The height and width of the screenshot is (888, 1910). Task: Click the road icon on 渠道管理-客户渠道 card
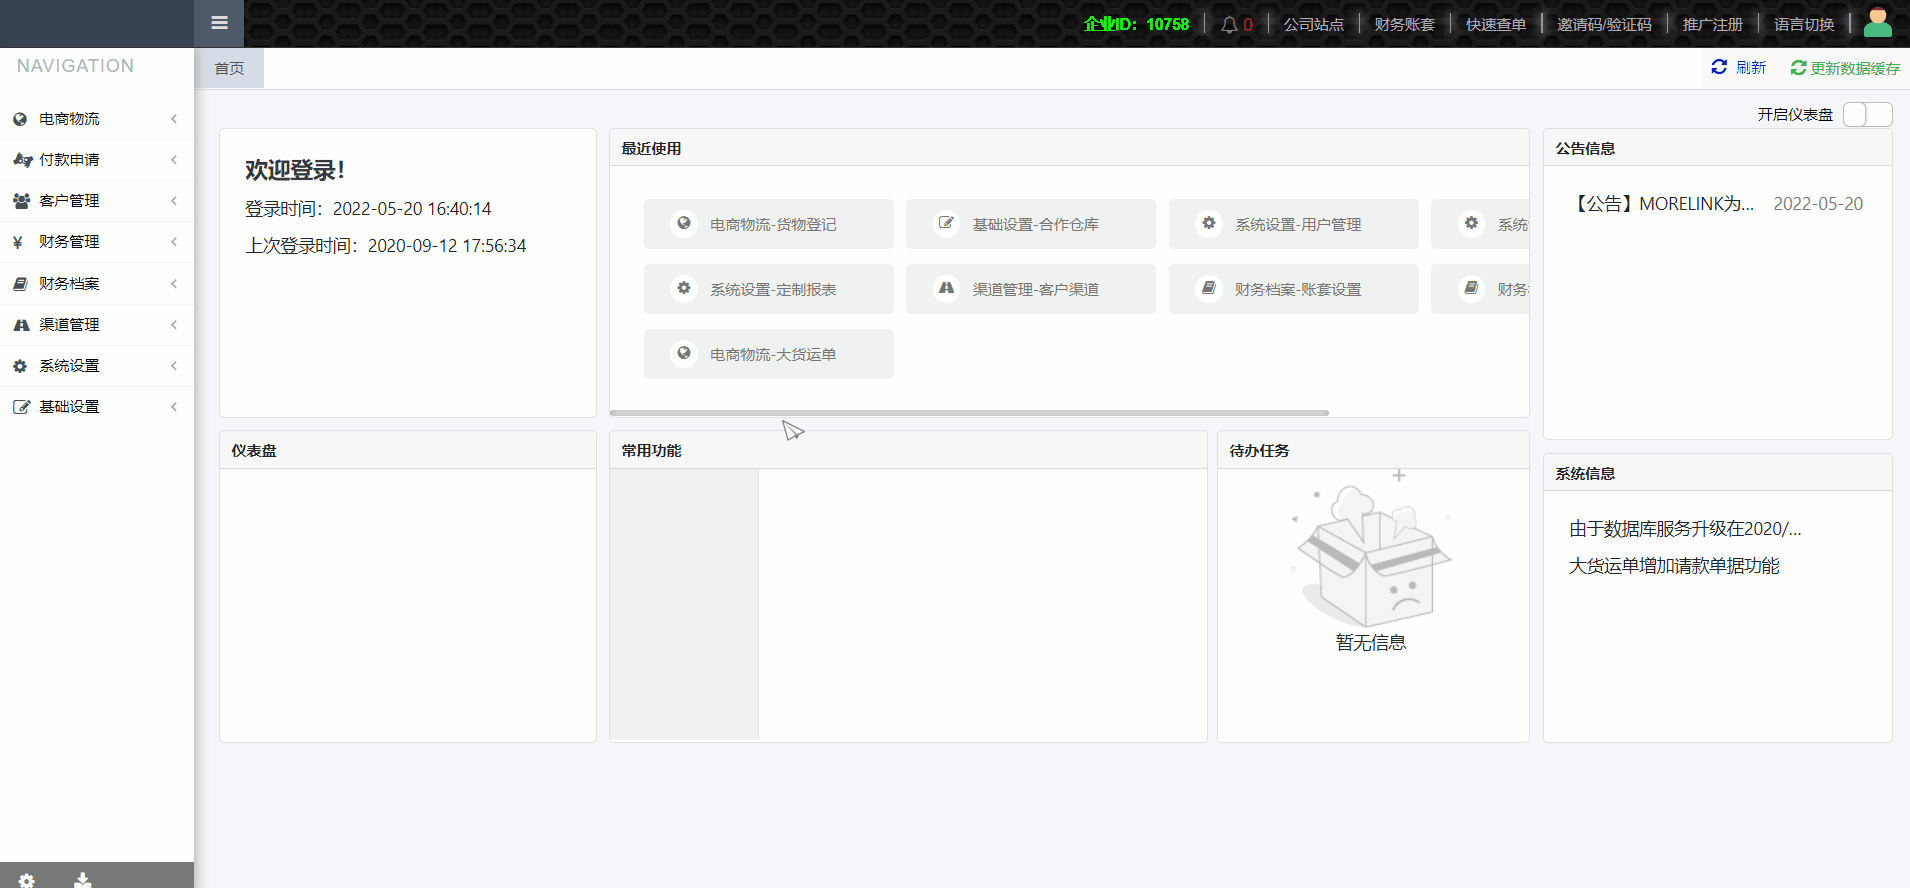coord(946,288)
